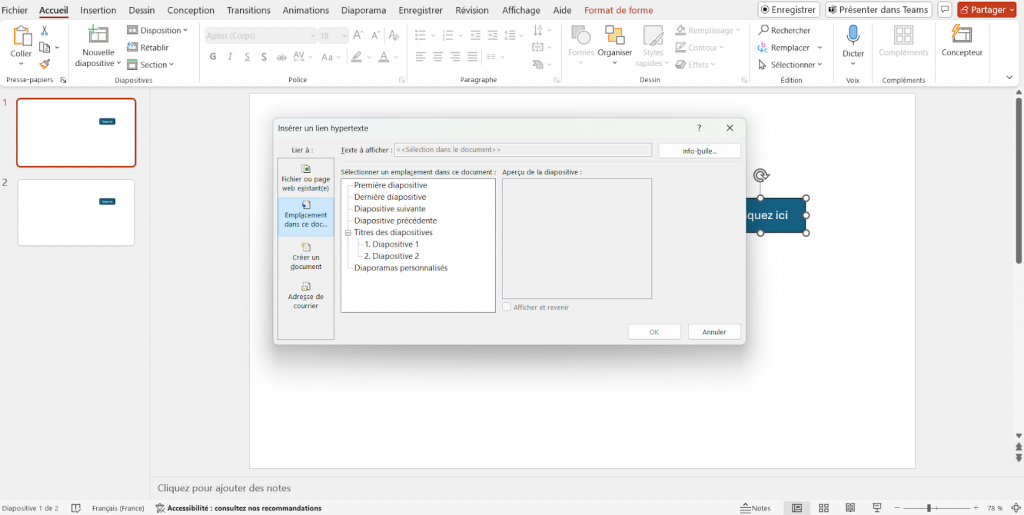
Task: Click the Nouvelle diapositive icon
Action: tap(98, 35)
